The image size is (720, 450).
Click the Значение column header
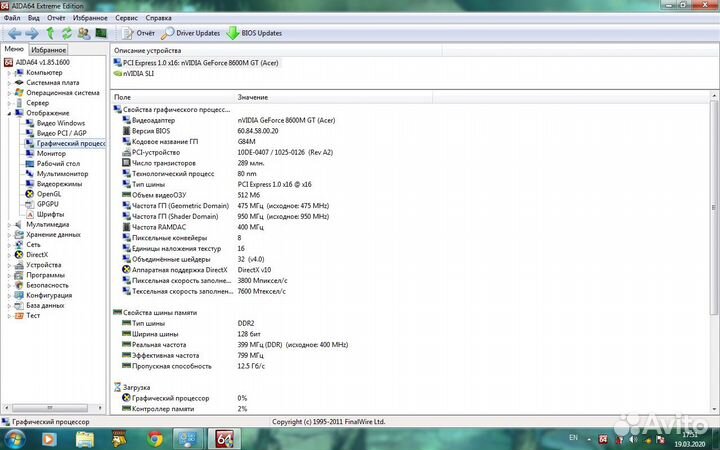pos(333,97)
